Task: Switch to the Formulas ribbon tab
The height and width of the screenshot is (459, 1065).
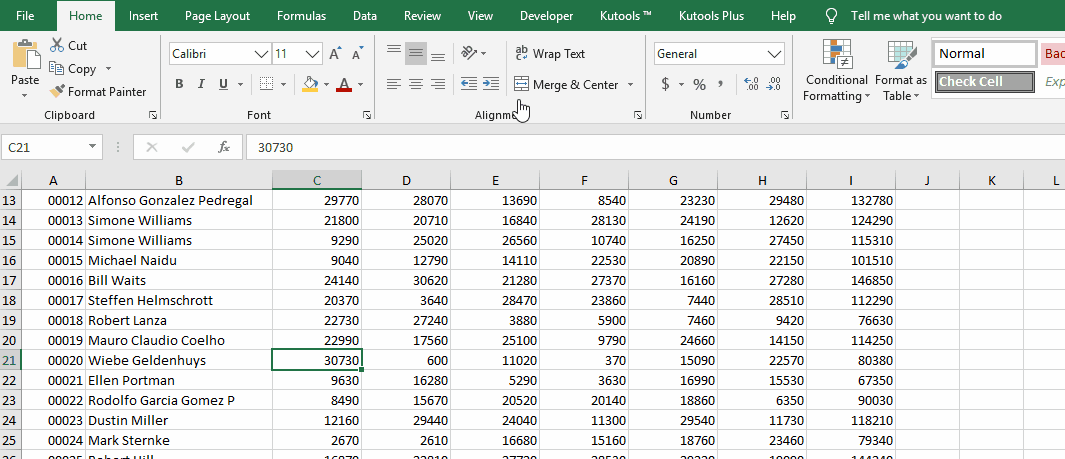Action: pos(301,16)
